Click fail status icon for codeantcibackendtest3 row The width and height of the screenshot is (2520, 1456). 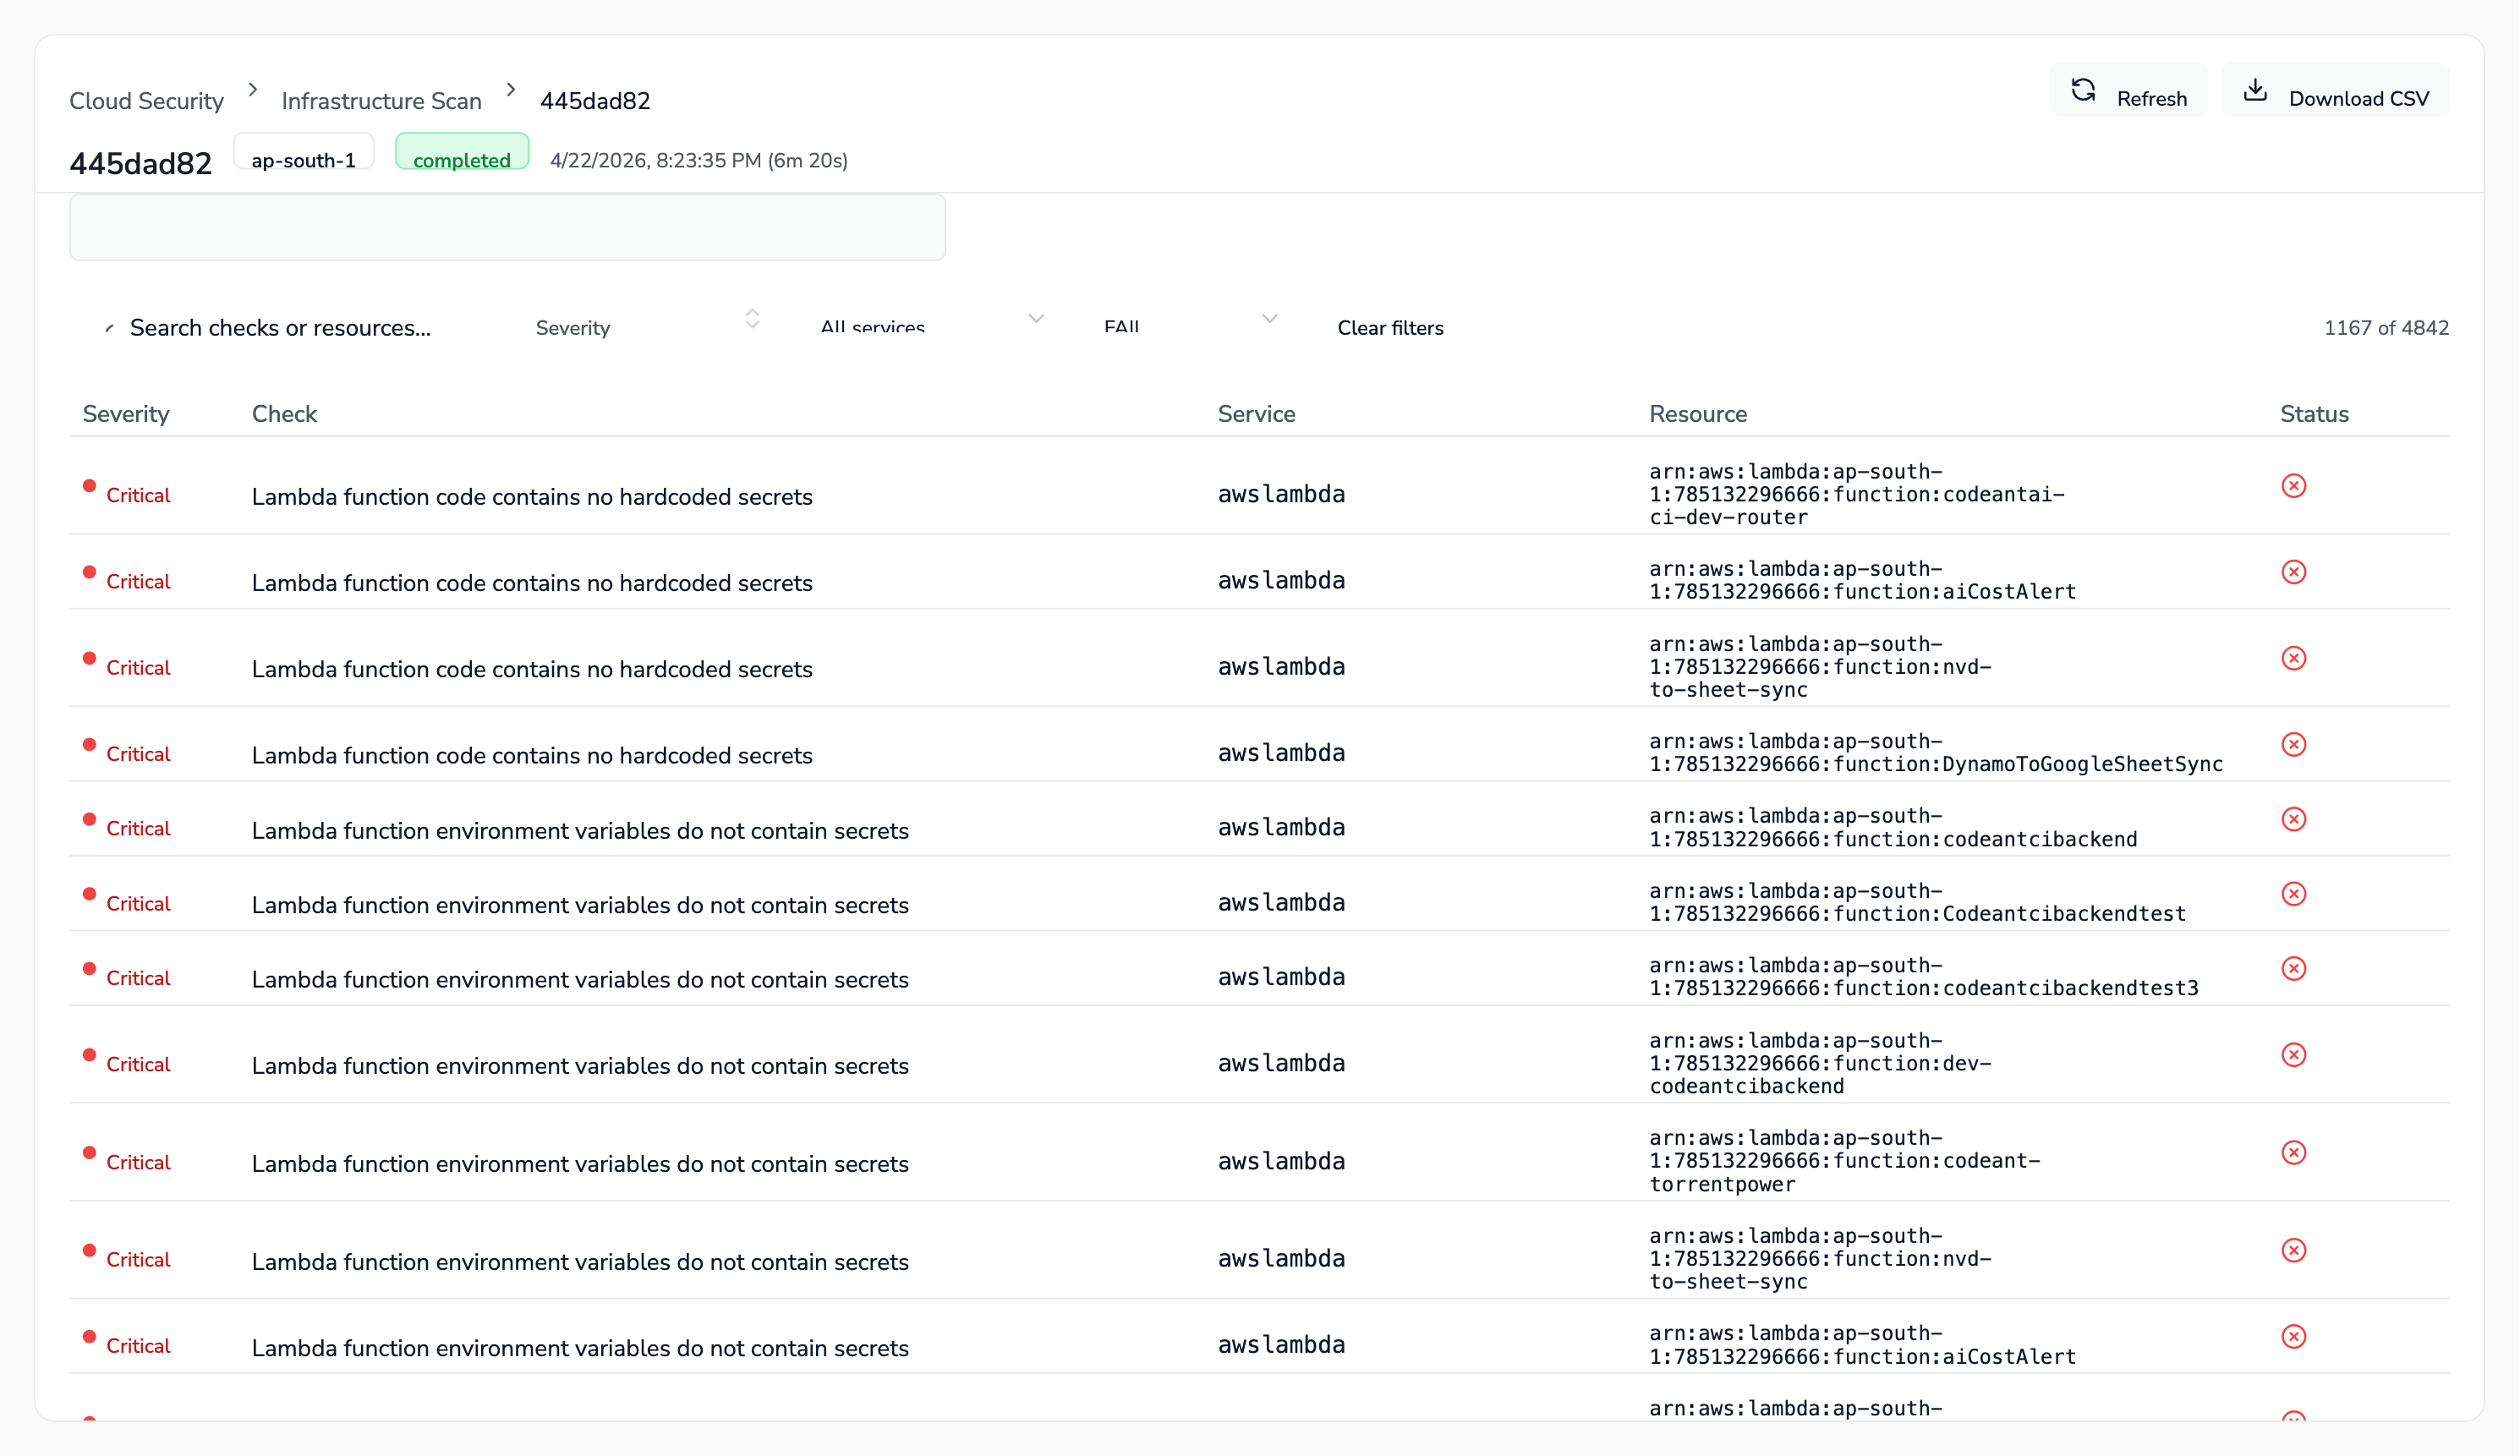coord(2293,968)
